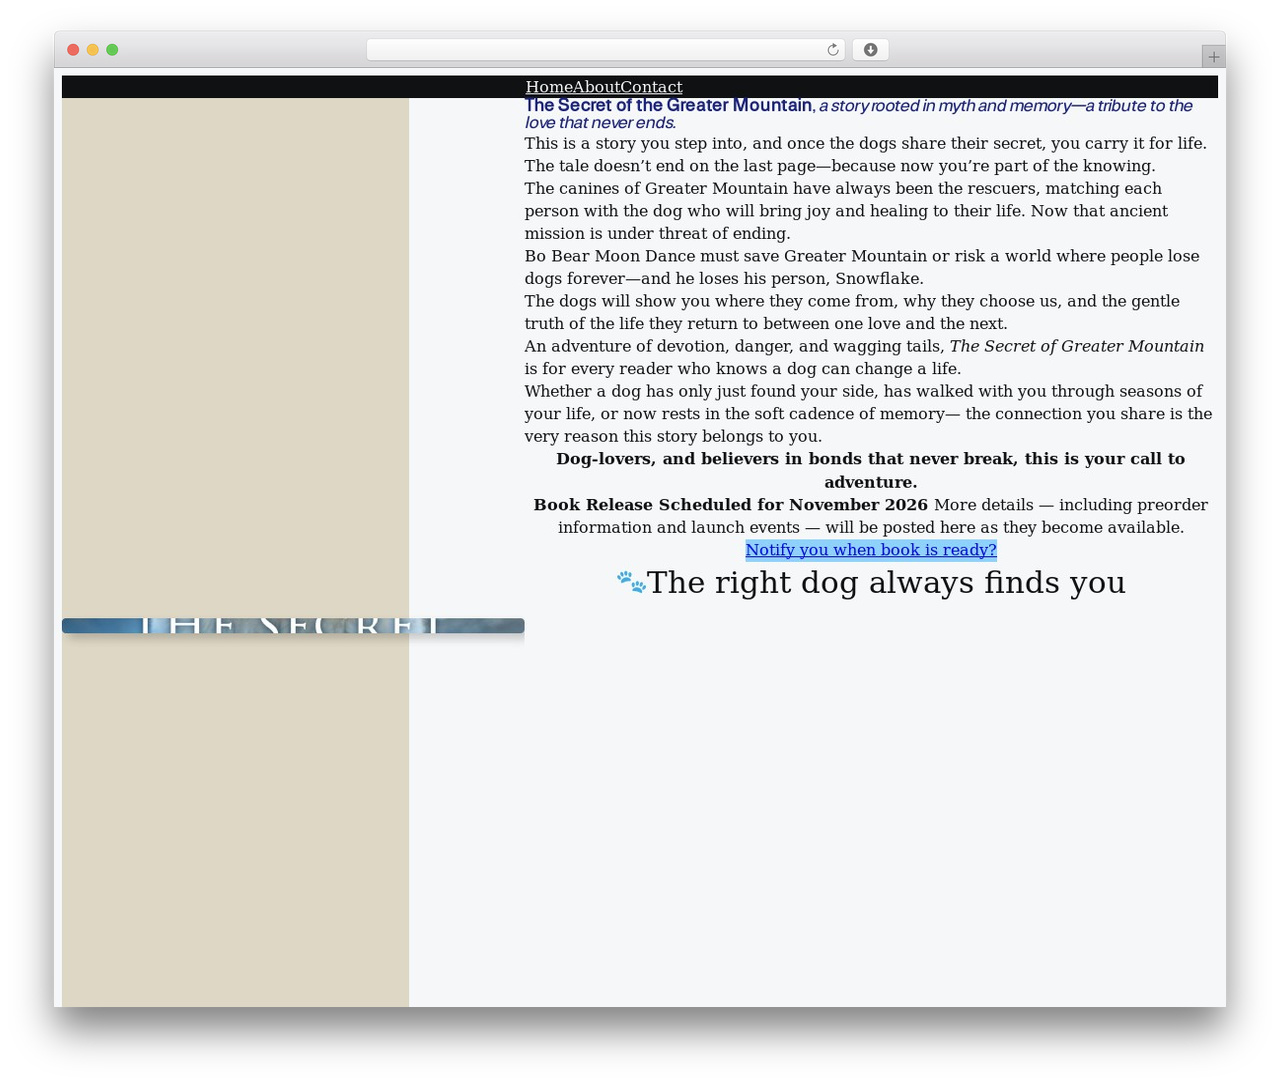The height and width of the screenshot is (1084, 1280).
Task: Close the browser window with red button
Action: coord(73,50)
